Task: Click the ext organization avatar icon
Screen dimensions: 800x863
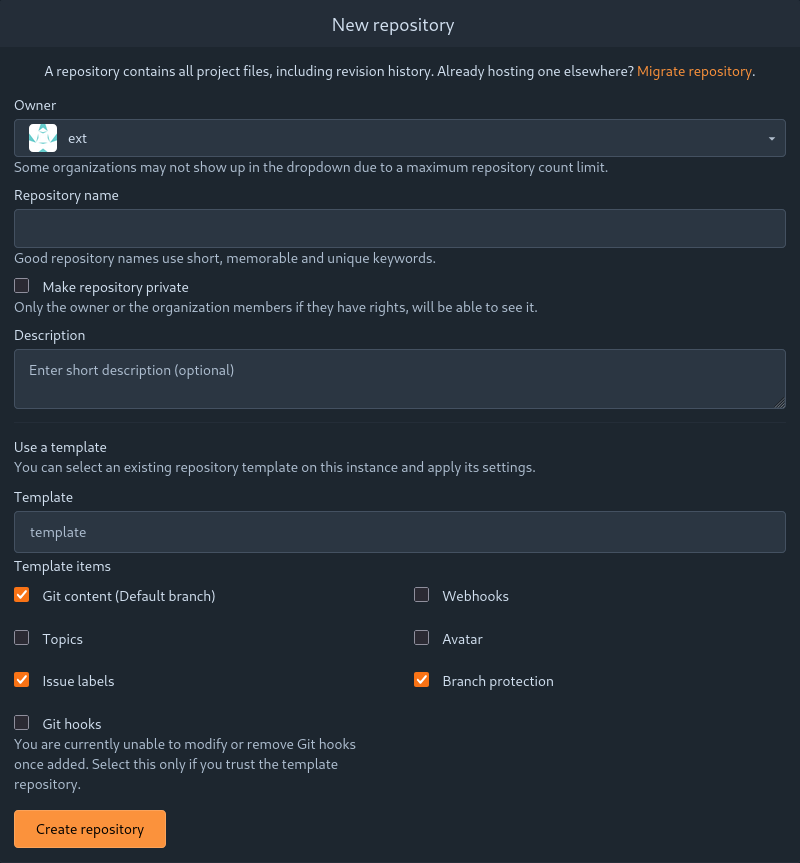Action: pyautogui.click(x=42, y=137)
